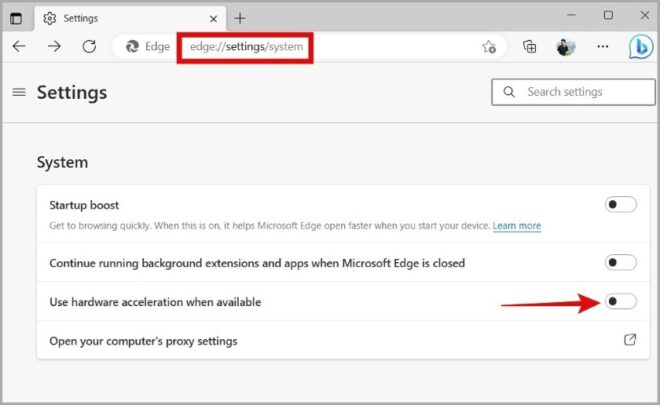660x405 pixels.
Task: Toggle the Startup boost switch
Action: [620, 205]
